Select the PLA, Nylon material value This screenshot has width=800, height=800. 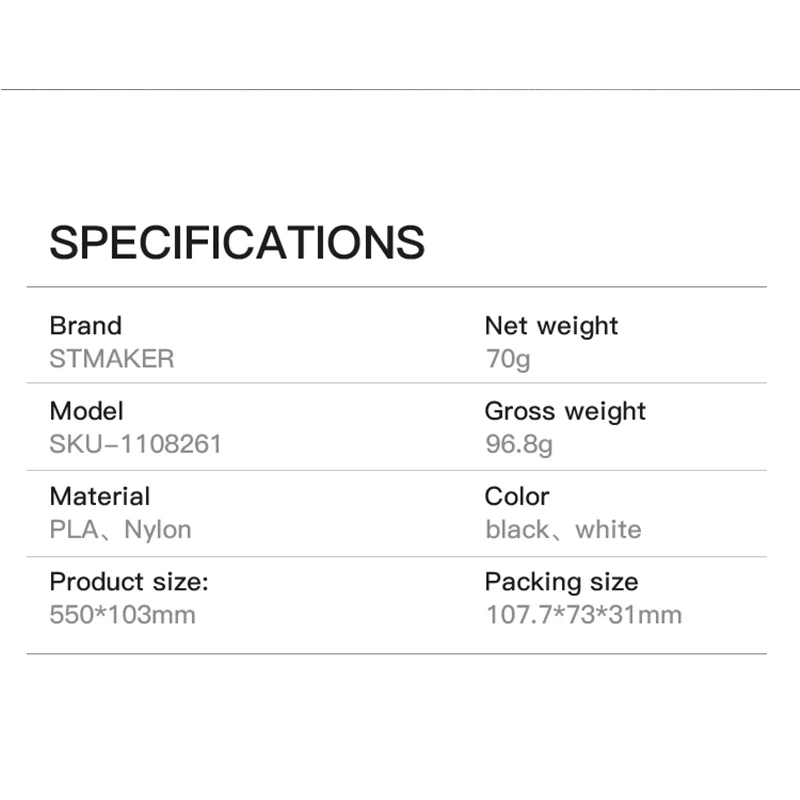click(120, 530)
